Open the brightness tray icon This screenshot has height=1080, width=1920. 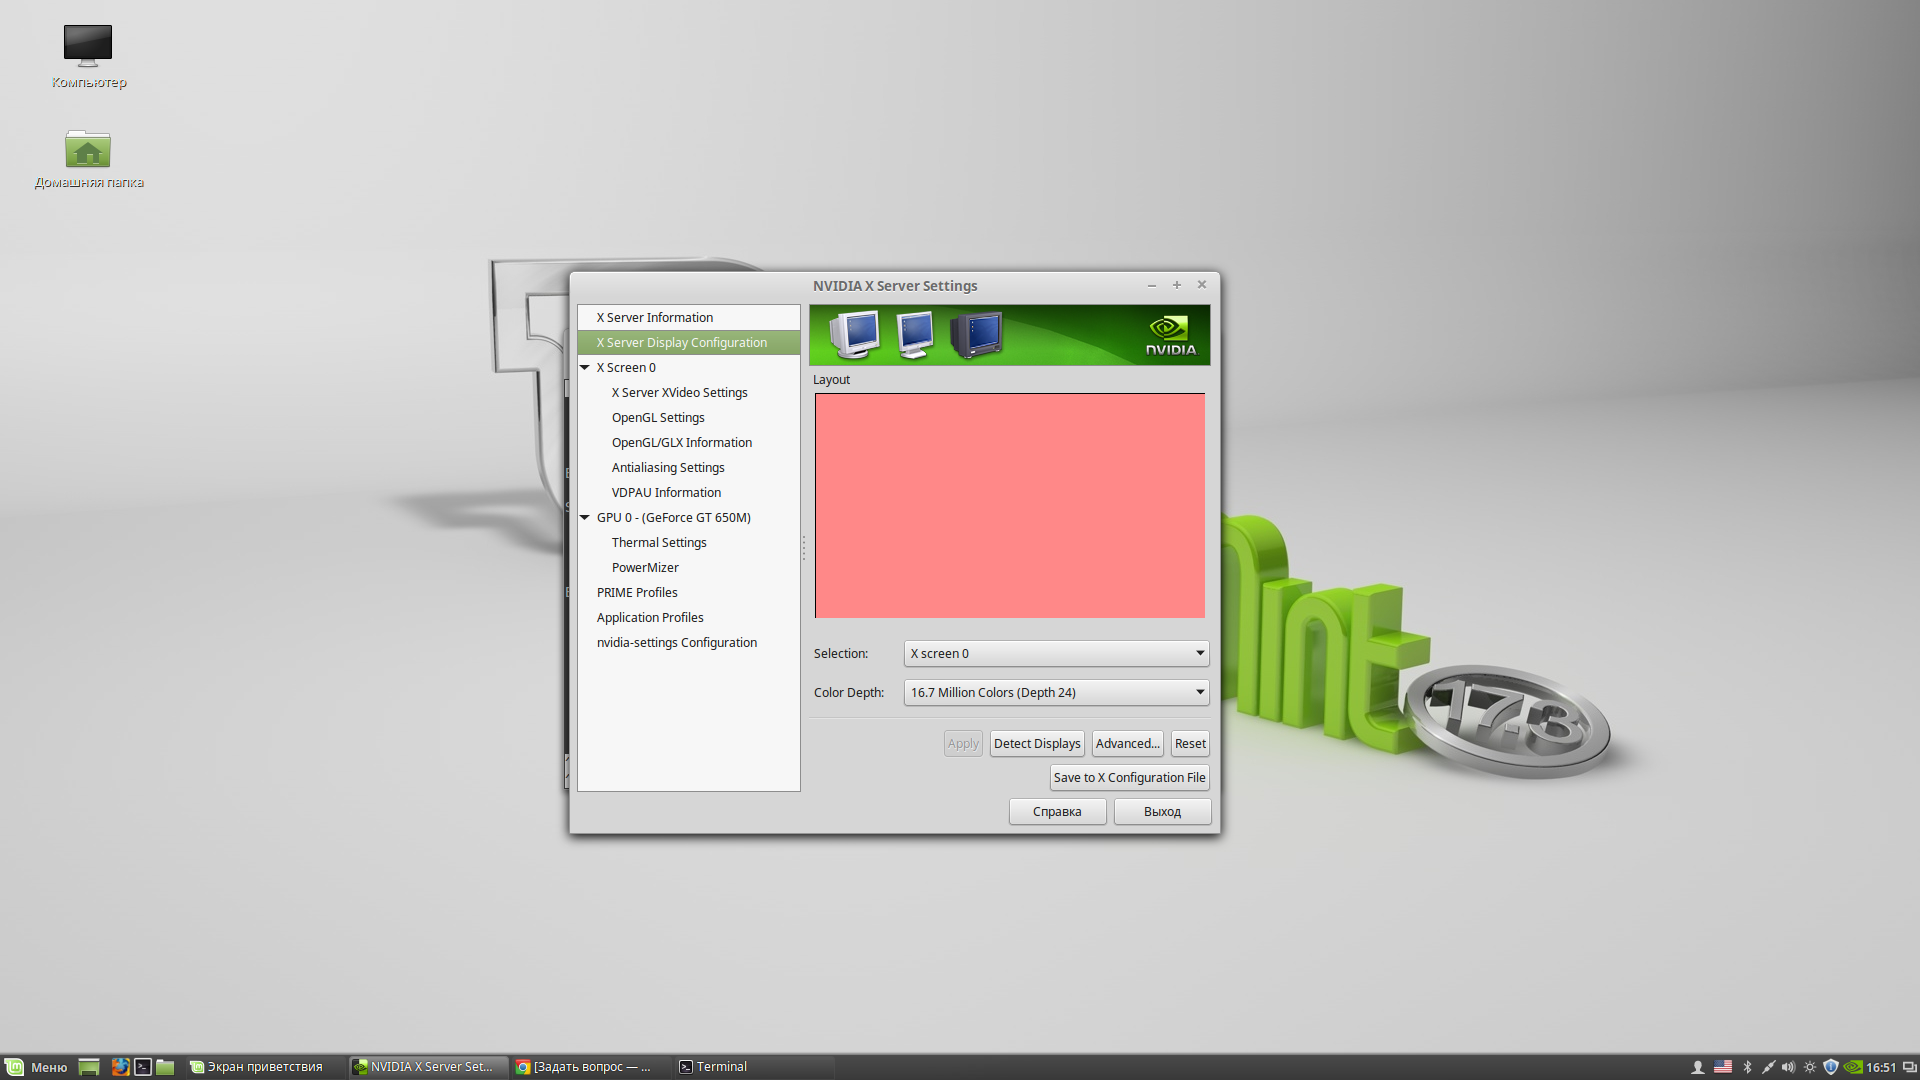pos(1809,1067)
